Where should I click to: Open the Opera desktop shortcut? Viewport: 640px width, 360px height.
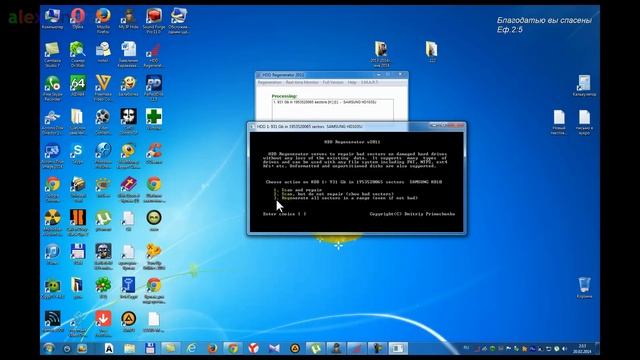click(78, 19)
